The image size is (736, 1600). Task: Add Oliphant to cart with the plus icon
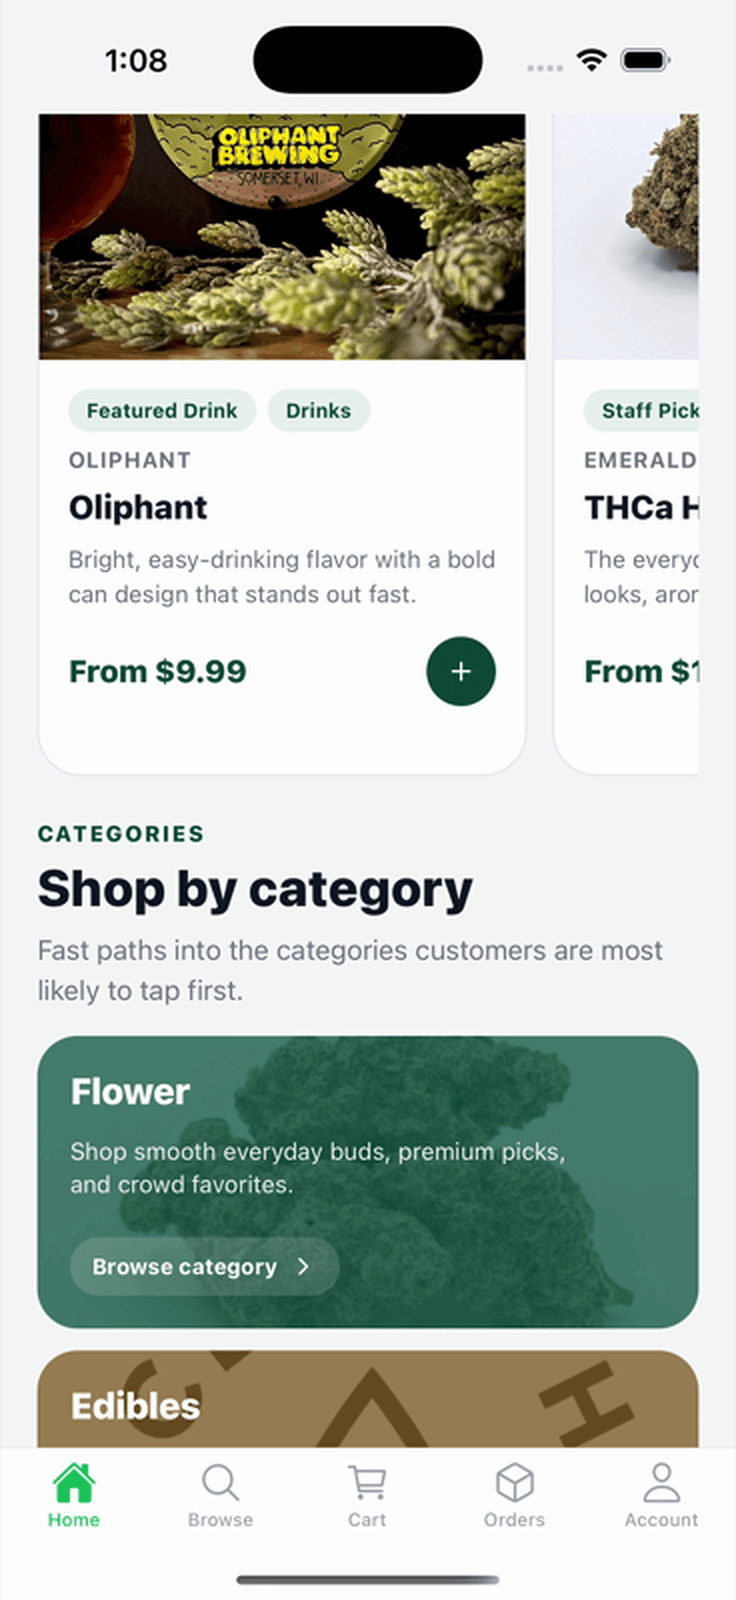click(461, 671)
